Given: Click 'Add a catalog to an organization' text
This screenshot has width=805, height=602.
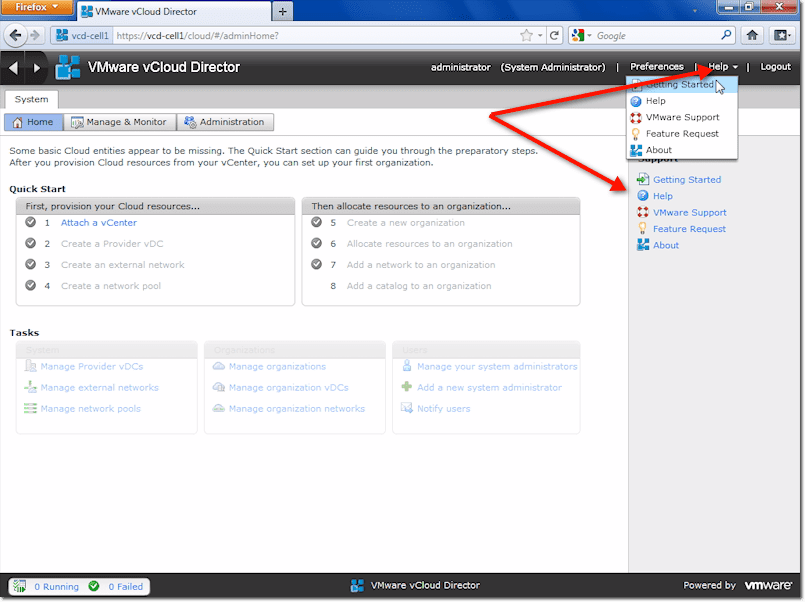Looking at the screenshot, I should (x=419, y=286).
